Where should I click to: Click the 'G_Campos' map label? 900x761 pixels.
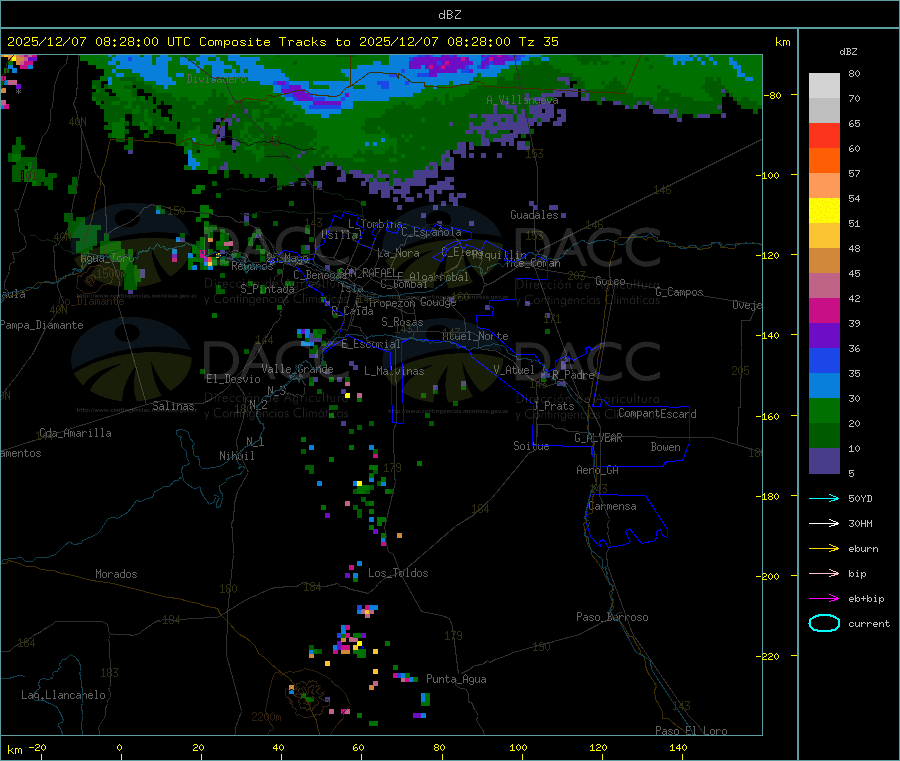click(680, 292)
